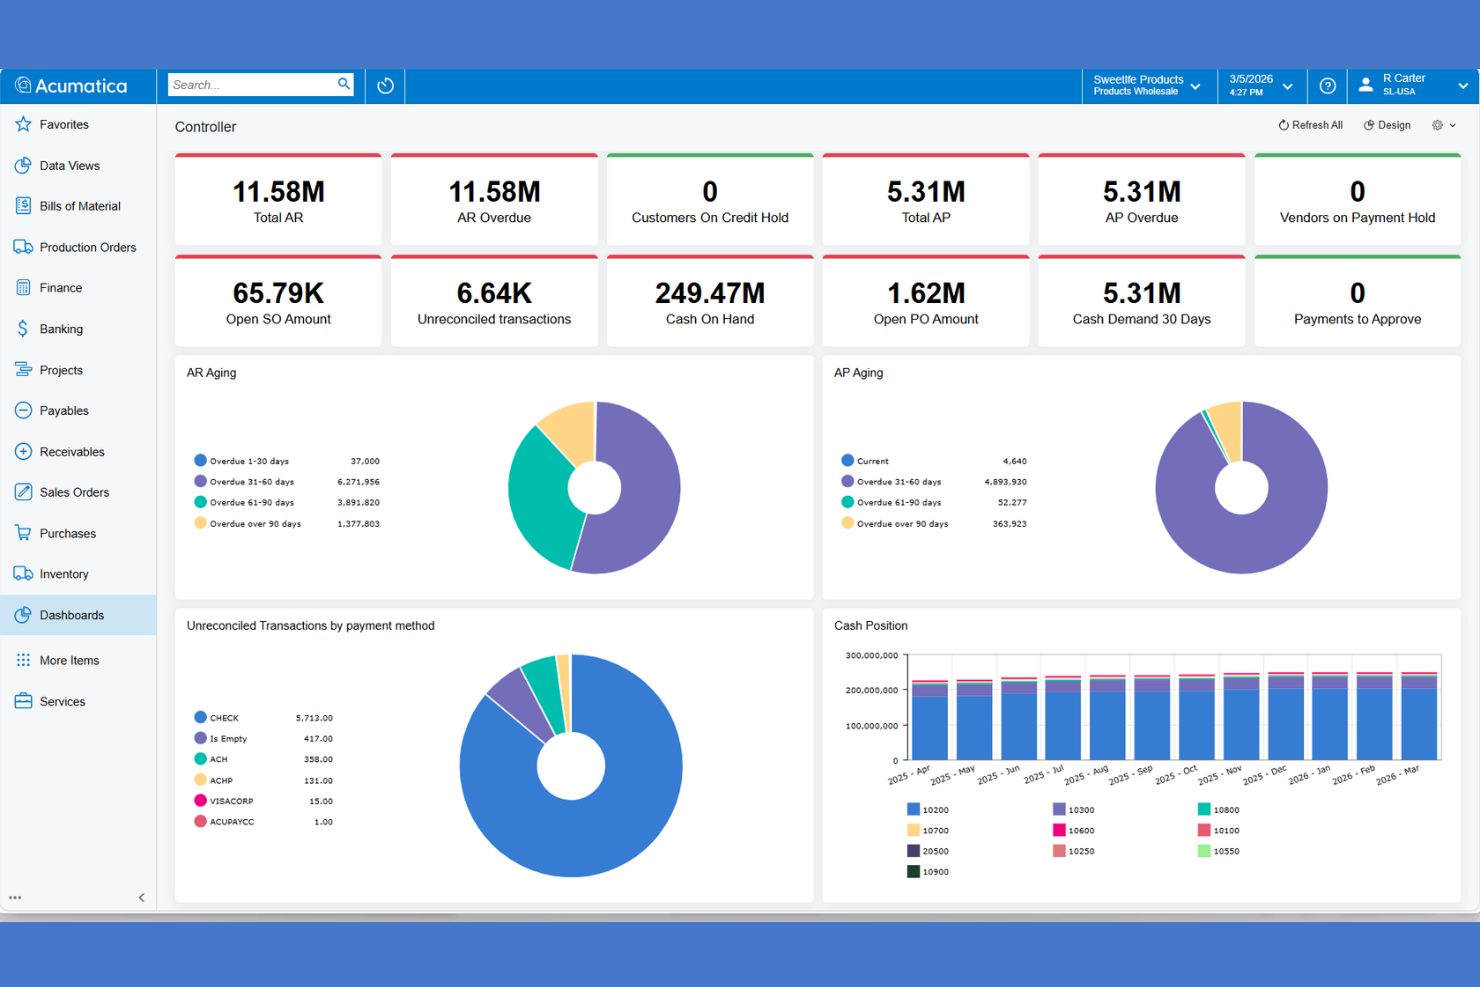The height and width of the screenshot is (987, 1480).
Task: Collapse the left navigation panel arrow
Action: pos(141,898)
